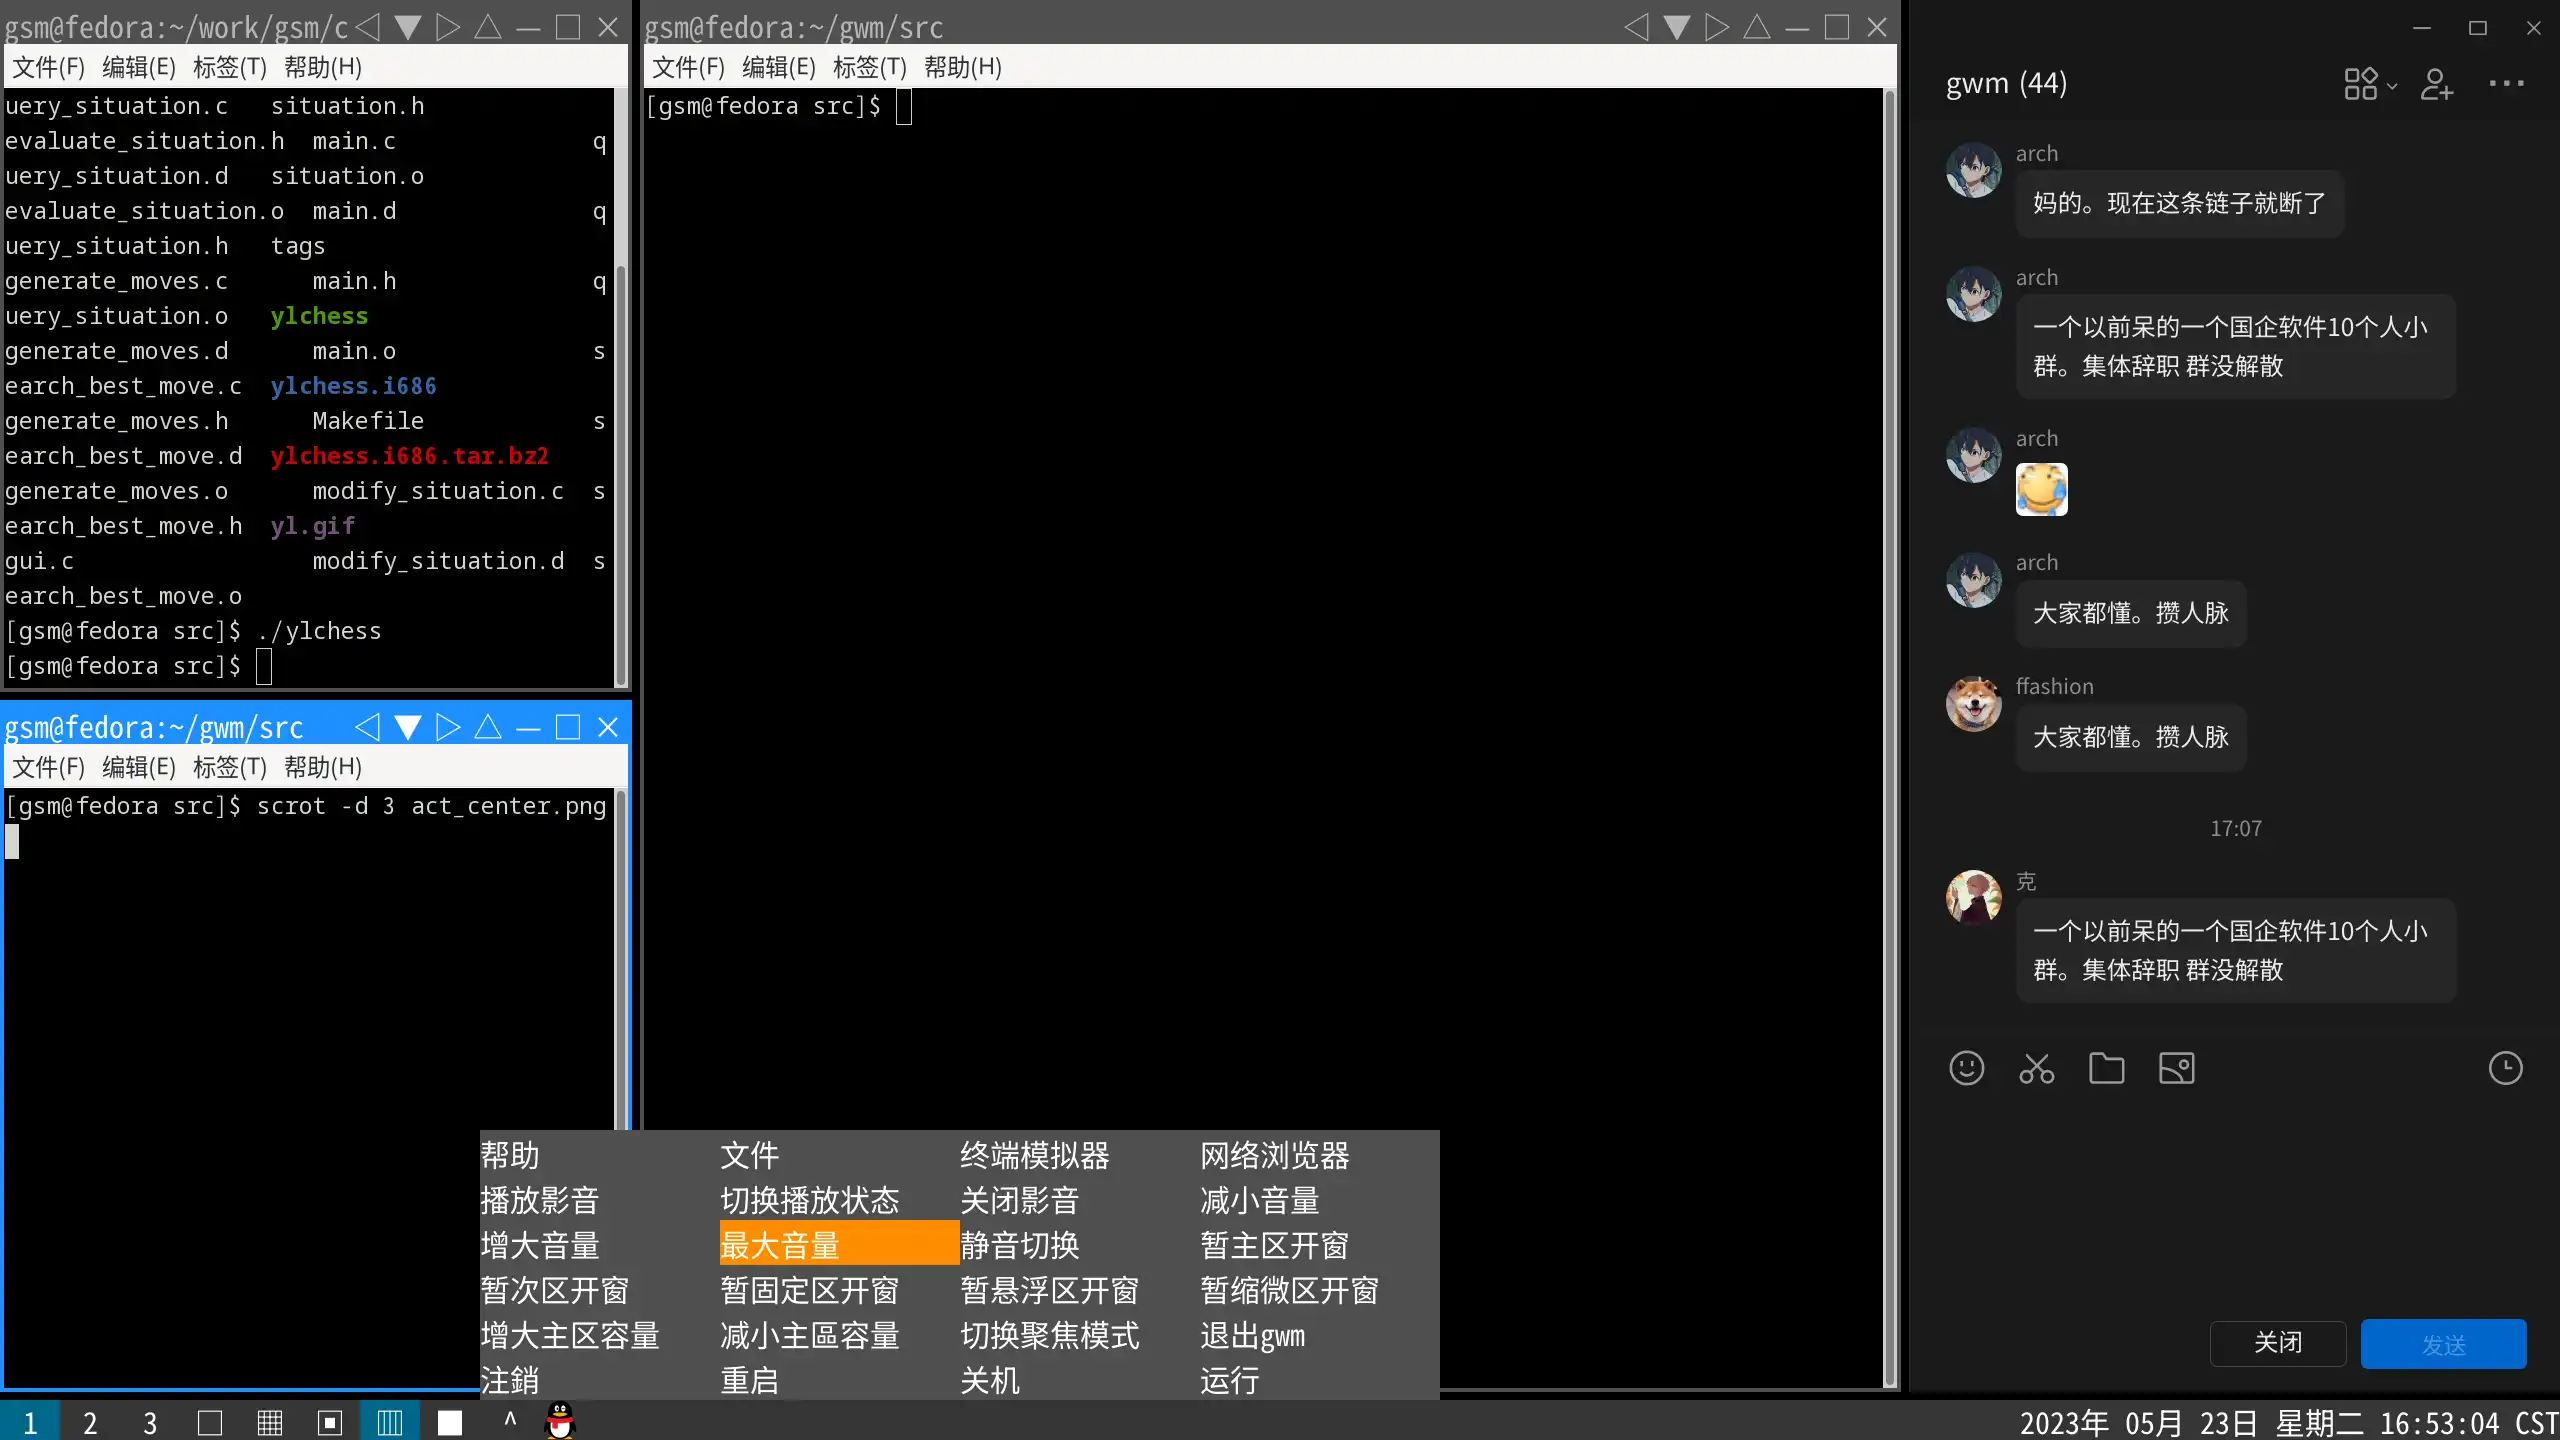The image size is (2560, 1440).
Task: Select the stacked-square layout icon on taskbar
Action: [x=330, y=1422]
